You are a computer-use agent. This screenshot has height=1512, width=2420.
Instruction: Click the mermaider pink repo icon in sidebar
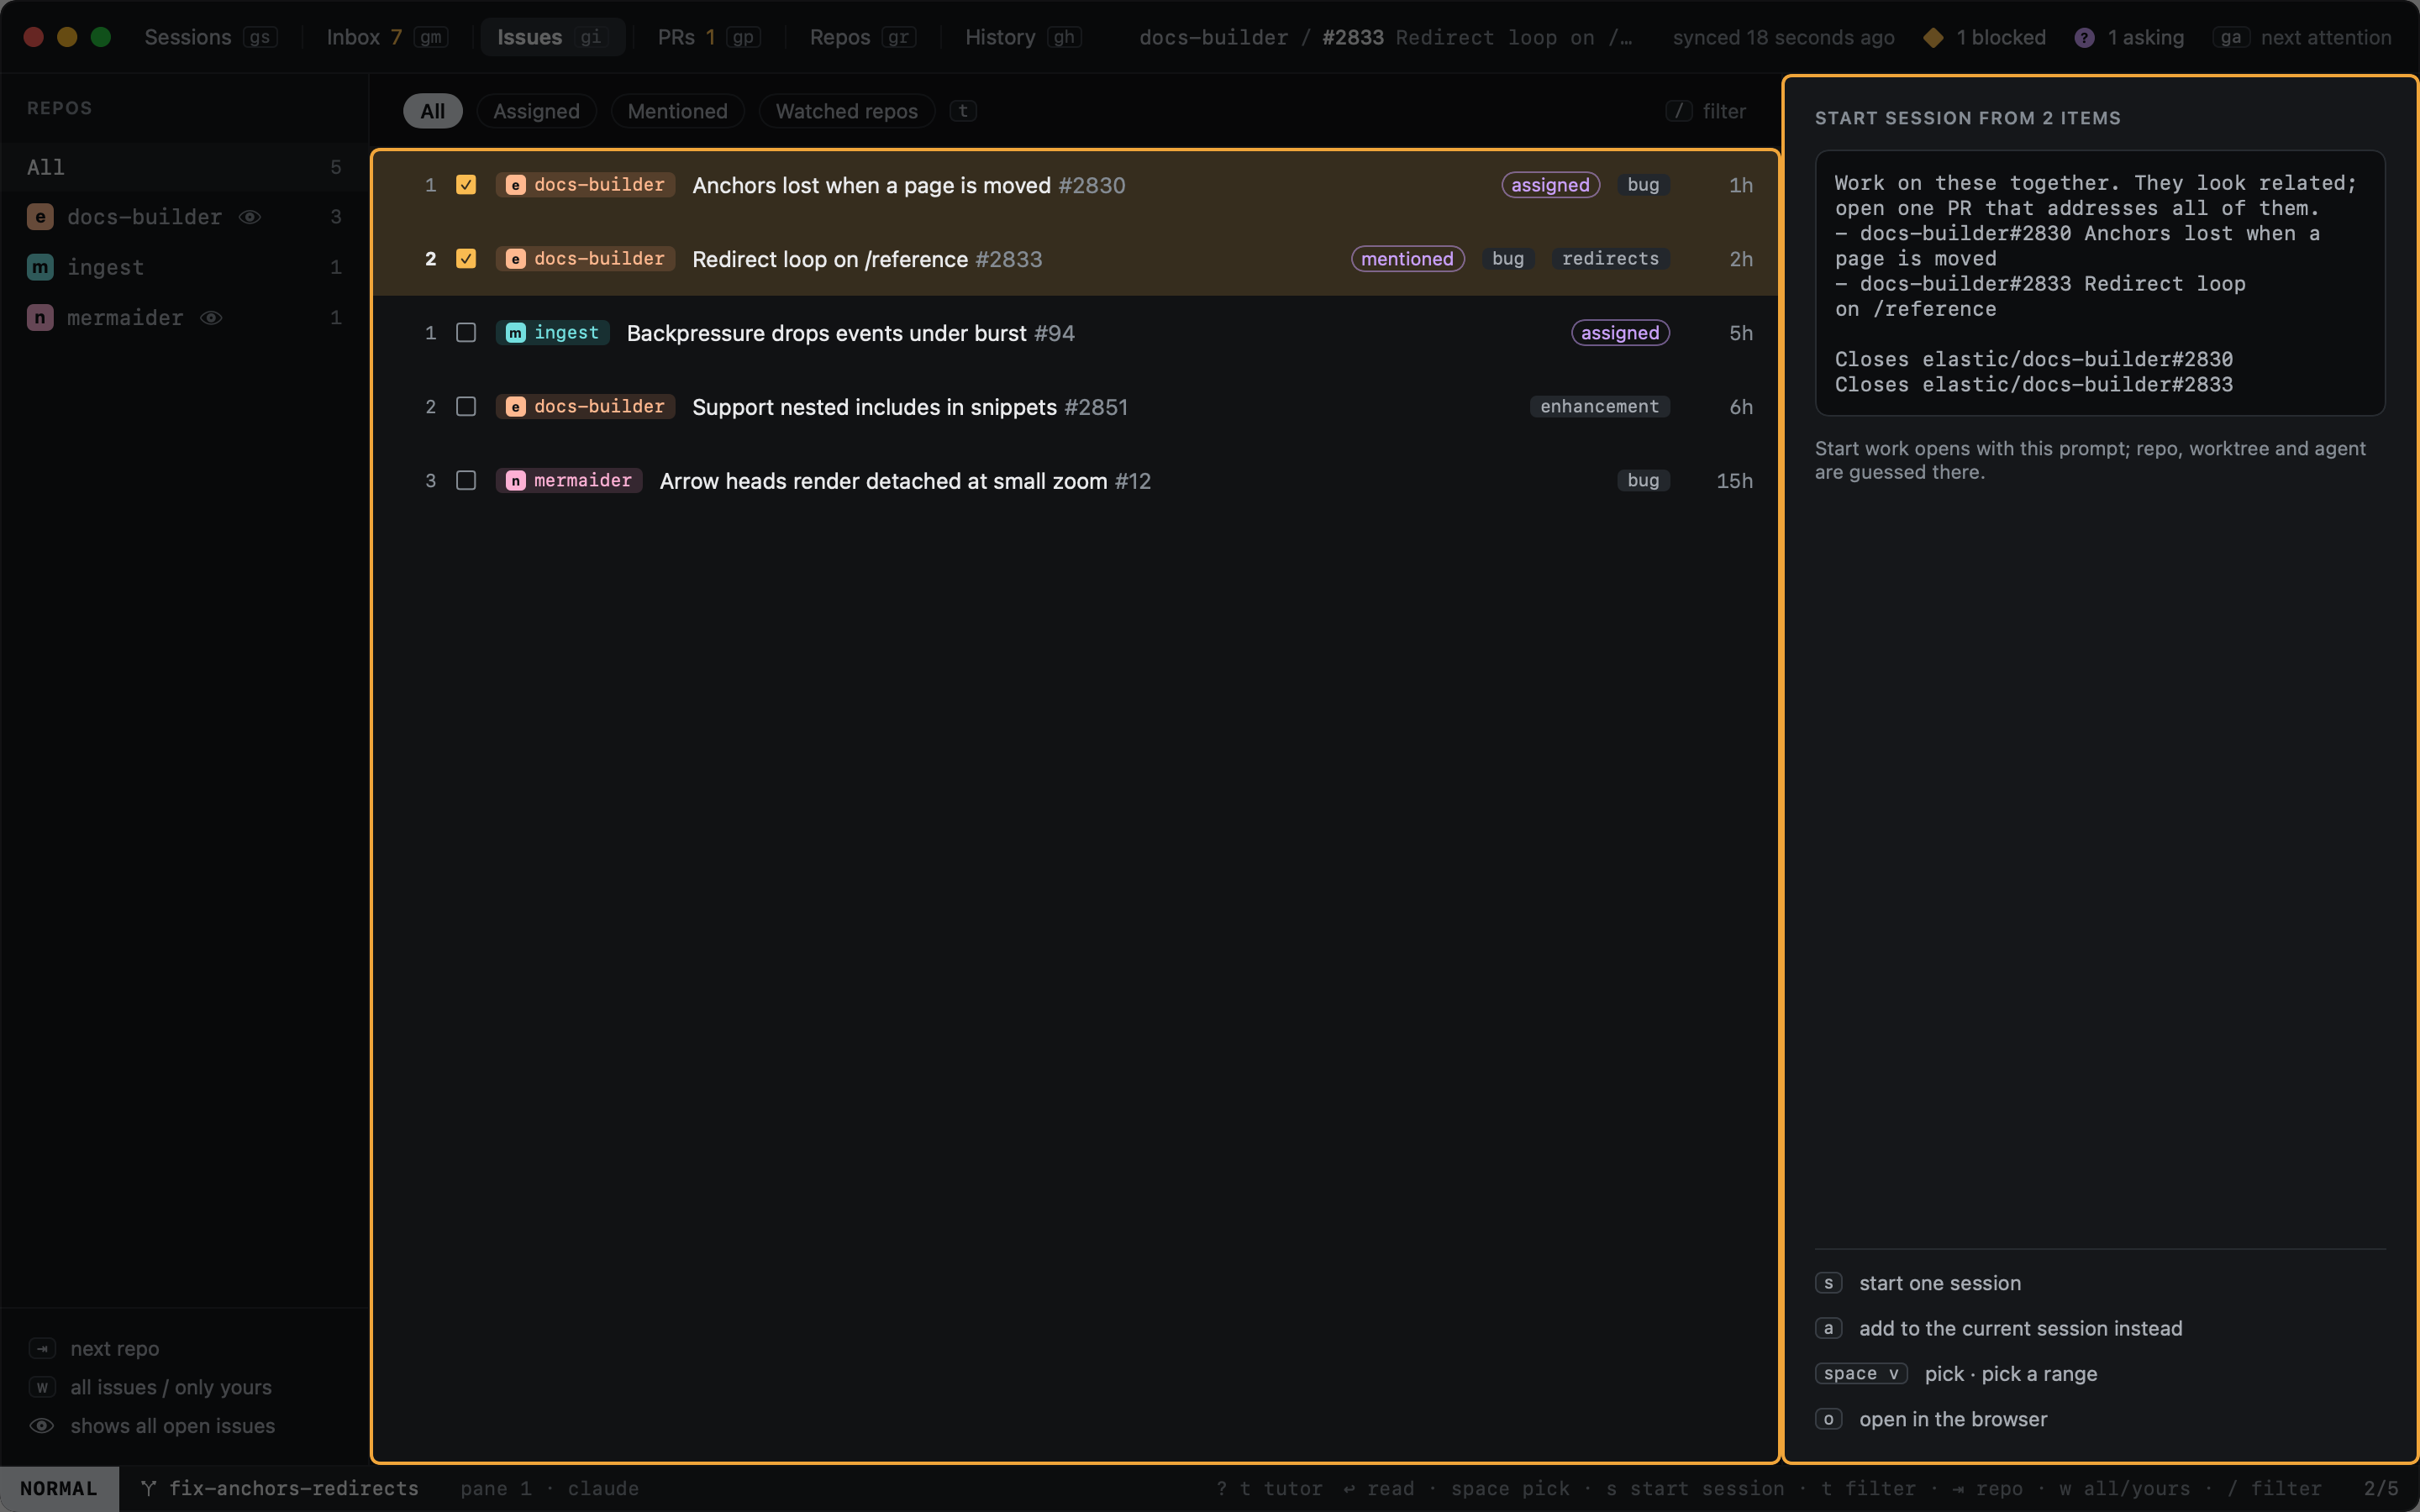tap(40, 318)
